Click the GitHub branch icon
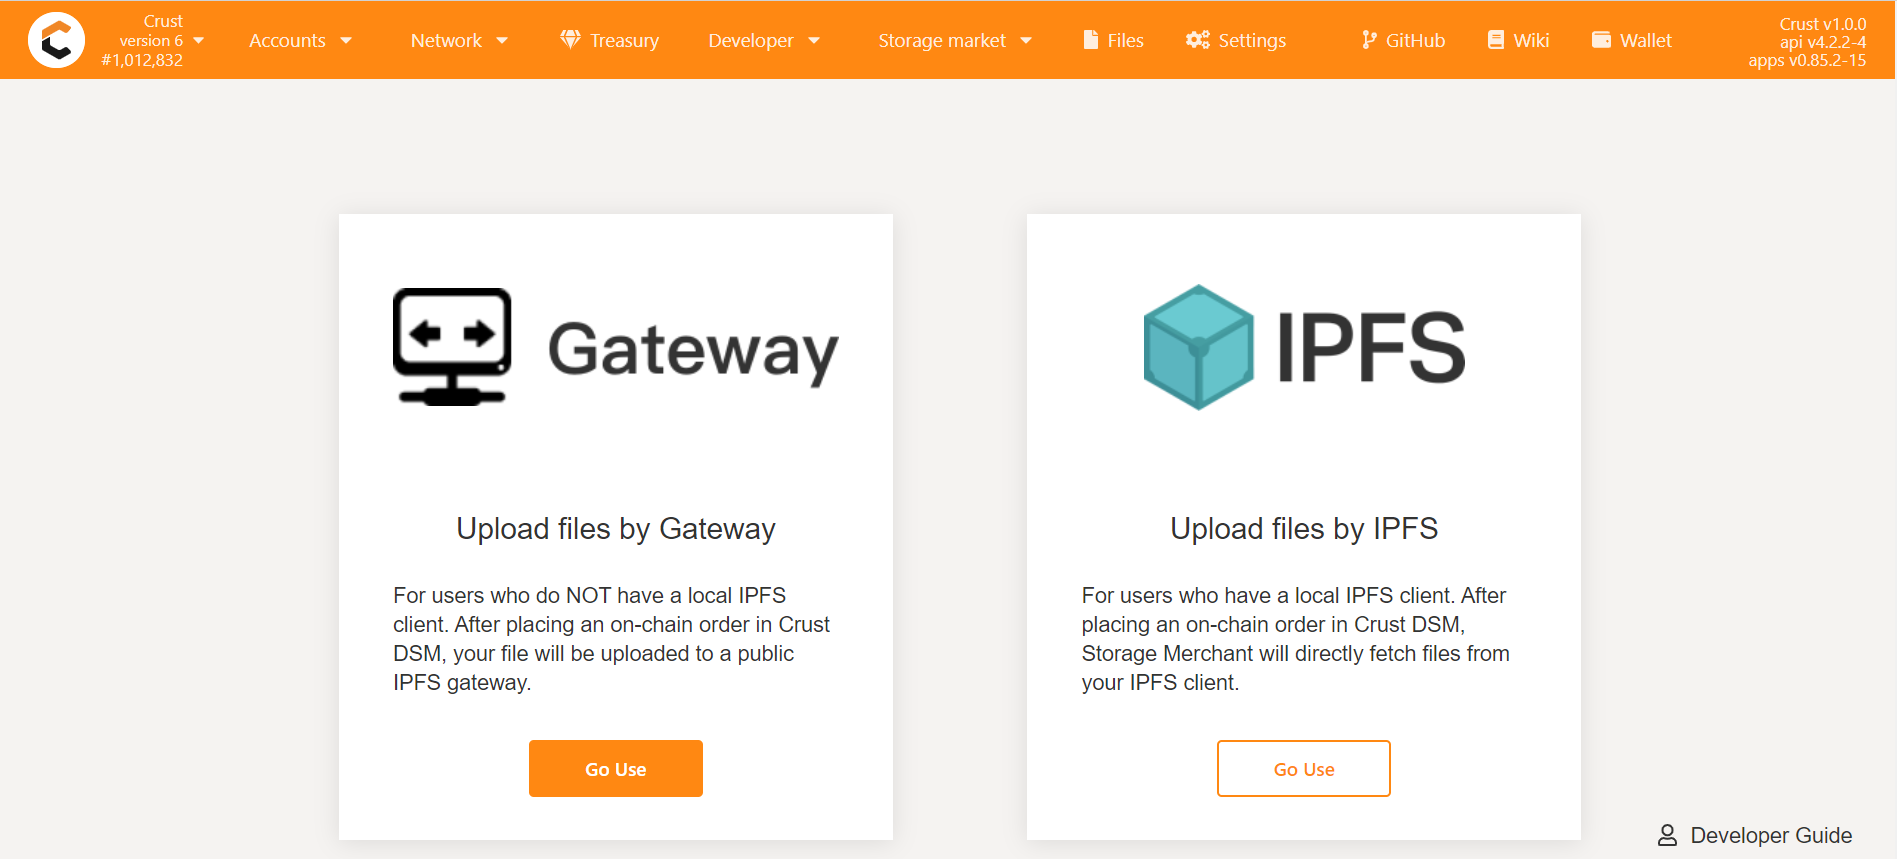The width and height of the screenshot is (1897, 859). pyautogui.click(x=1369, y=40)
